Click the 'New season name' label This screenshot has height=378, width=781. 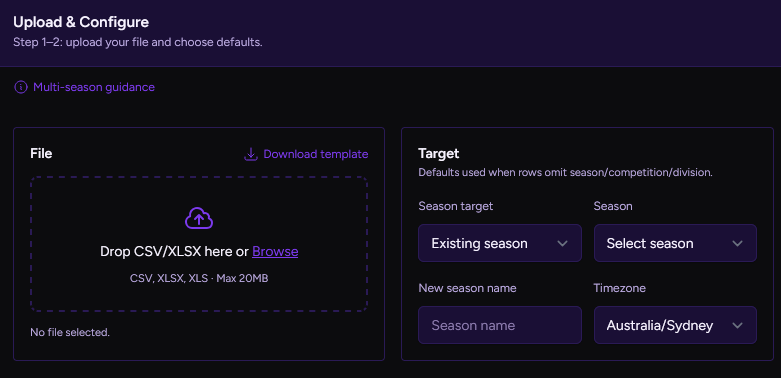(467, 288)
